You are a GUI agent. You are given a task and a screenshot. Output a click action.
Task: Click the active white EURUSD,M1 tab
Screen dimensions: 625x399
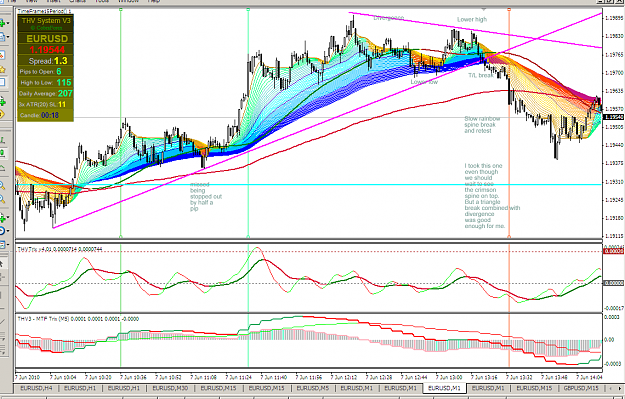444,388
